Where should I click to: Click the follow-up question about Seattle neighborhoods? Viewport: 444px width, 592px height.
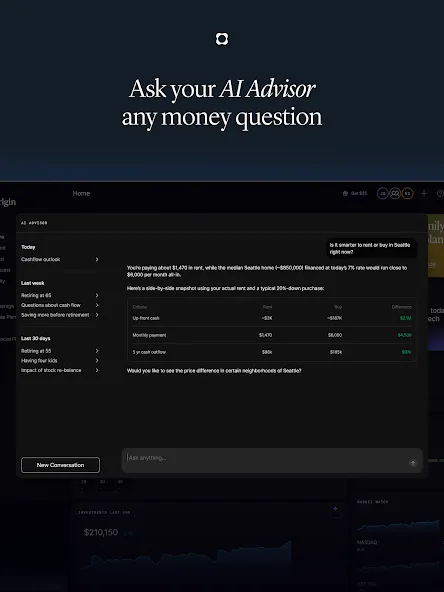pyautogui.click(x=214, y=371)
